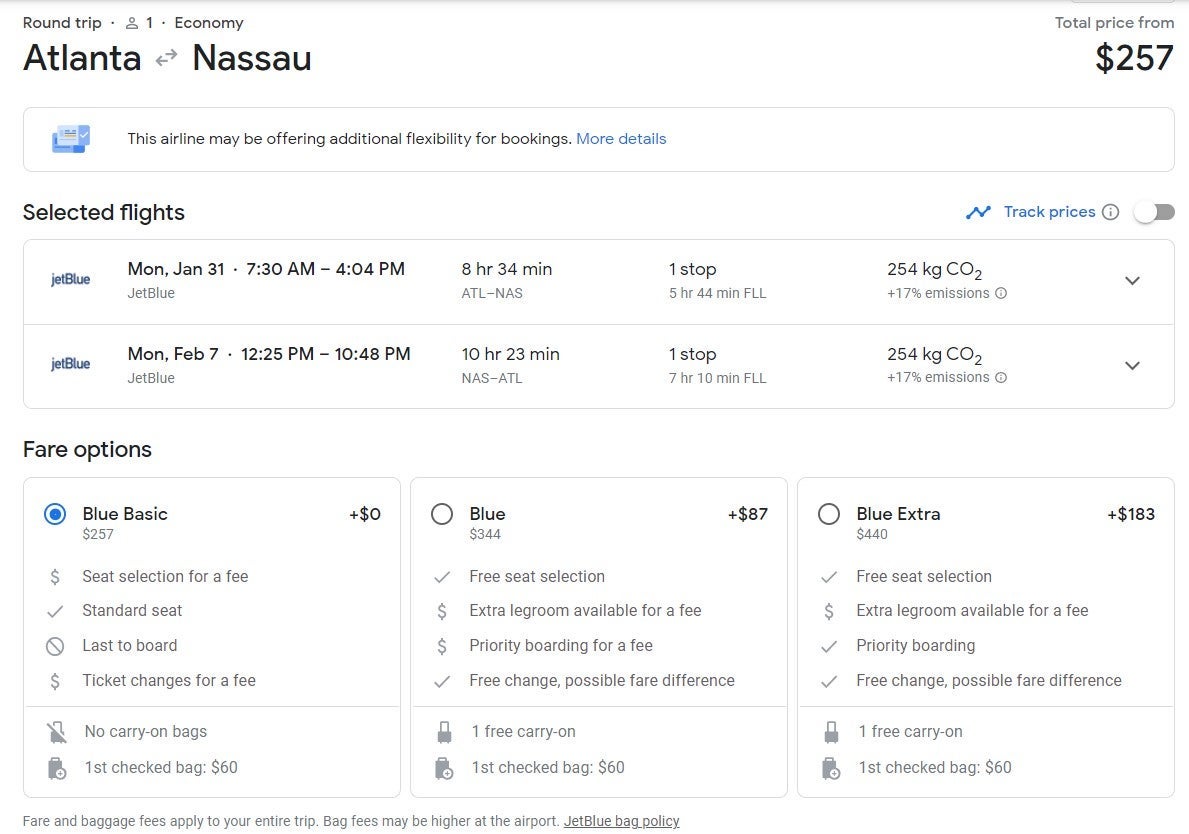1189x834 pixels.
Task: Open the JetBlue bag policy link
Action: pyautogui.click(x=621, y=821)
